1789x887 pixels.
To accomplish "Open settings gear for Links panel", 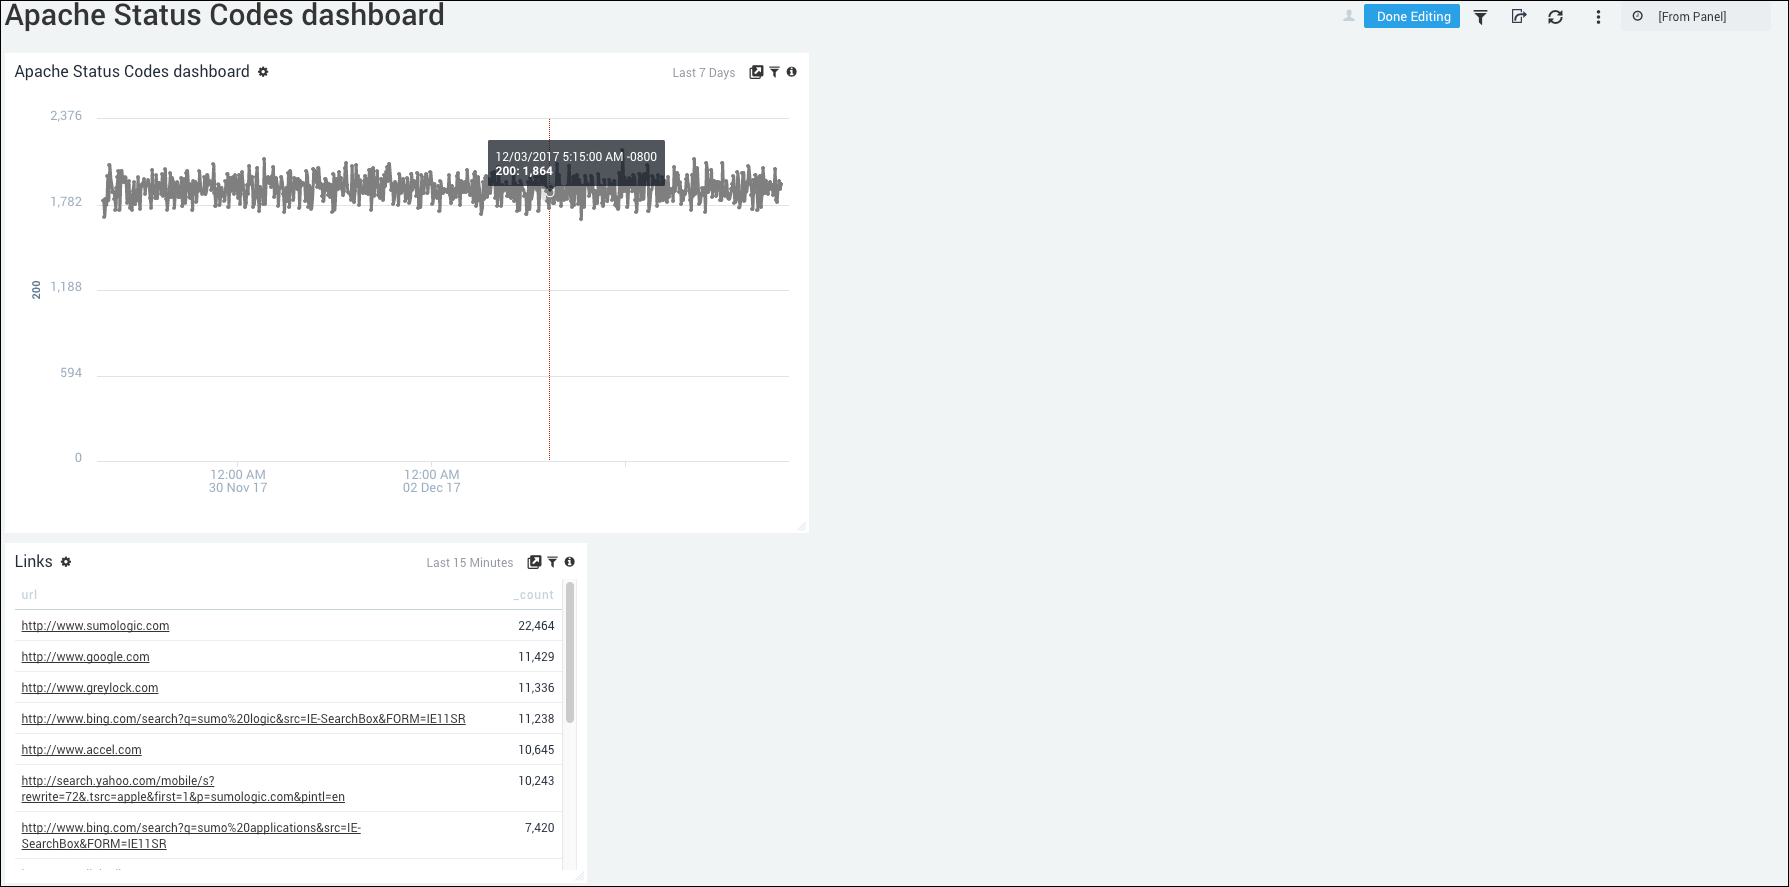I will (x=66, y=562).
